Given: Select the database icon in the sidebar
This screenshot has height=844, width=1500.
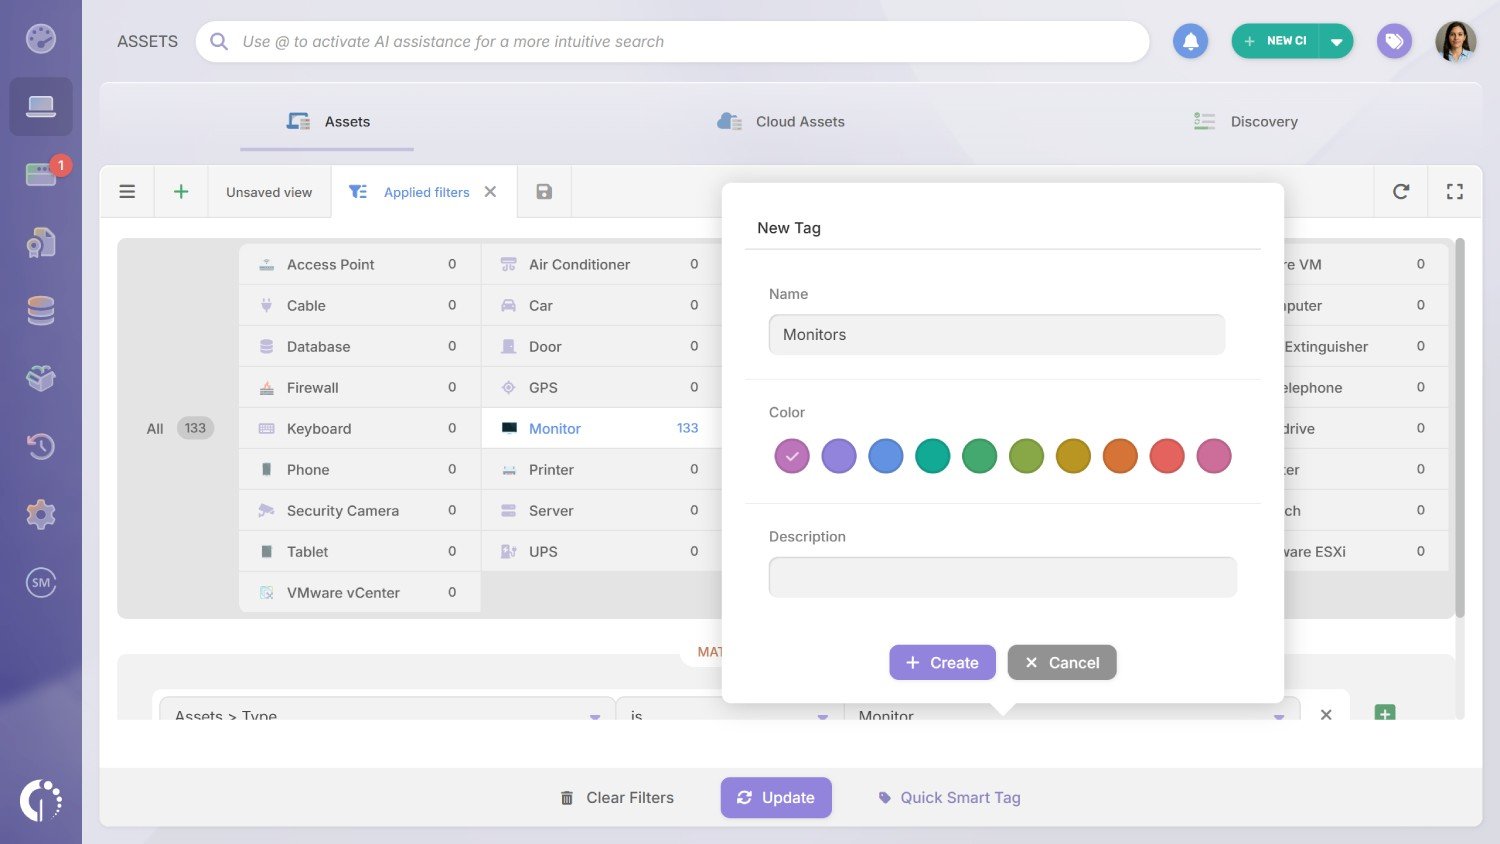Looking at the screenshot, I should tap(40, 310).
